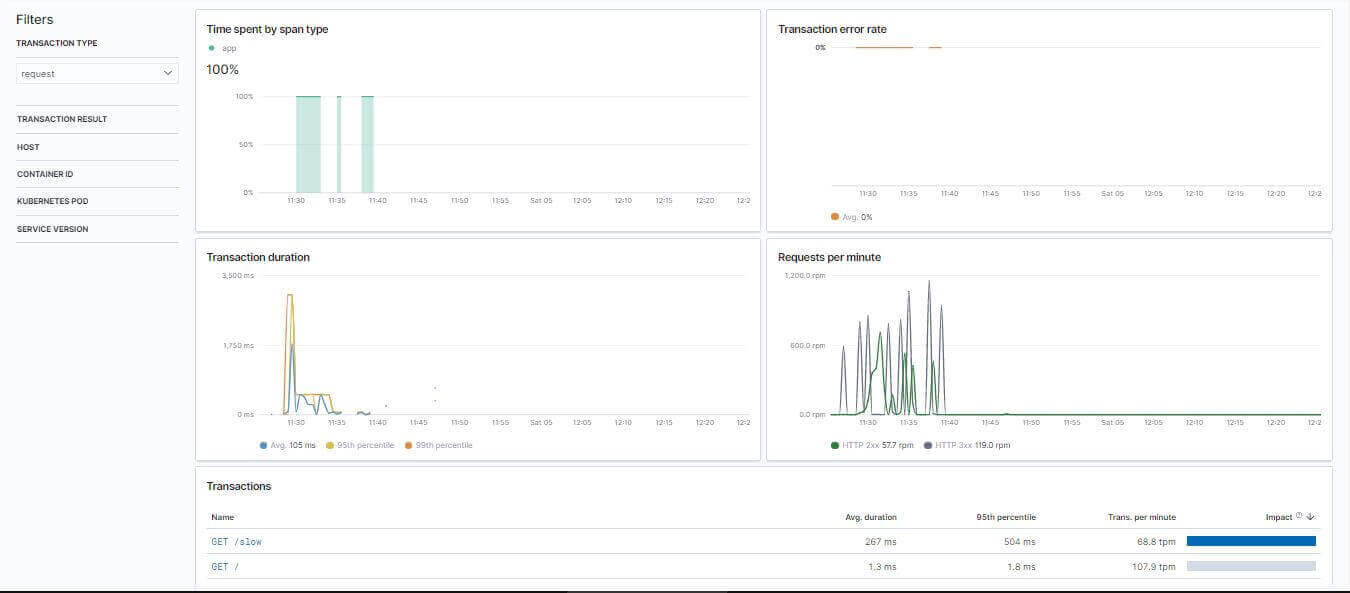The height and width of the screenshot is (593, 1350).
Task: Open the Transaction Type dropdown showing request
Action: click(x=96, y=73)
